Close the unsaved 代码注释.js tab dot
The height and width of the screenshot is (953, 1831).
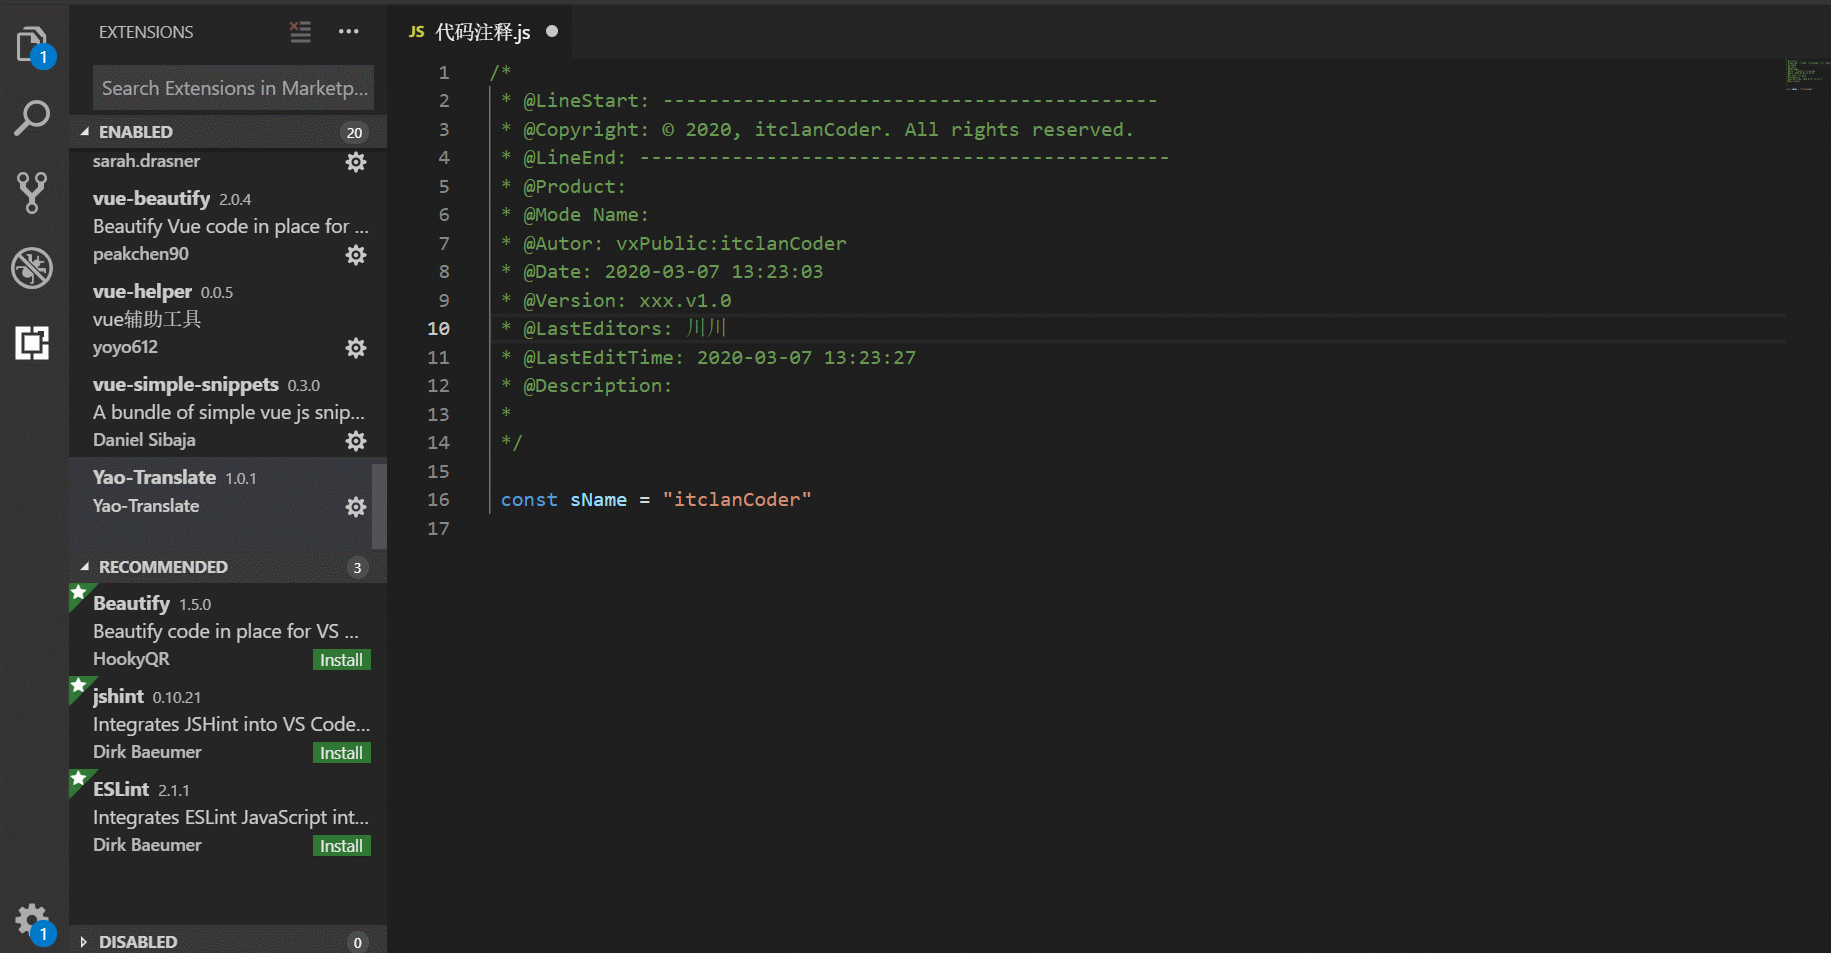(x=552, y=32)
